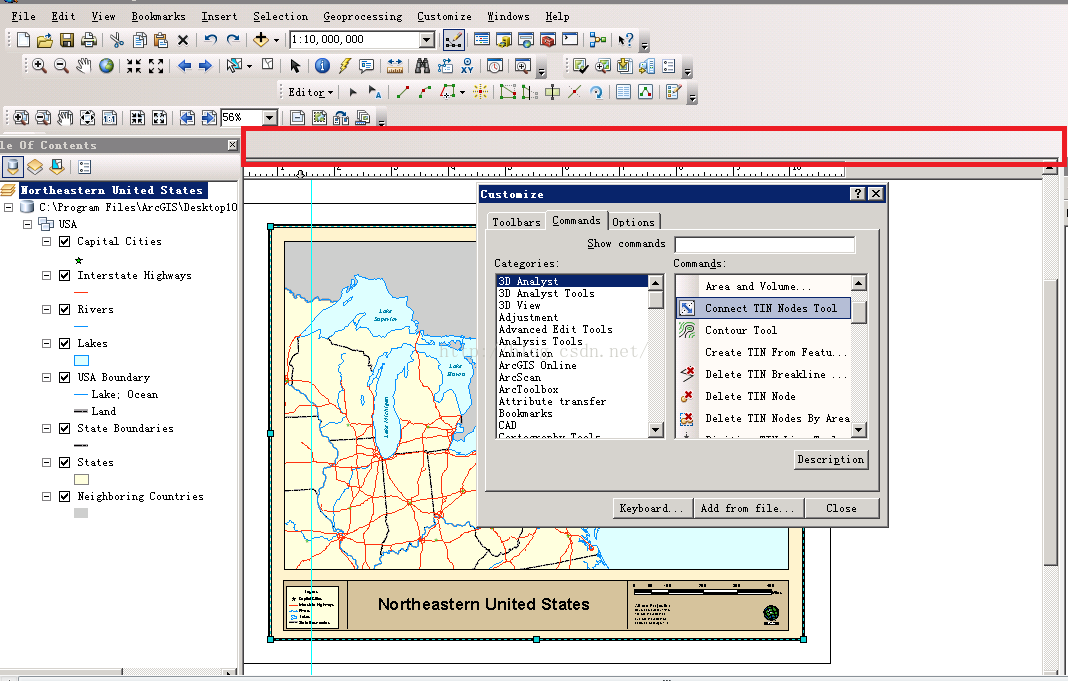Collapse the USA group layer
This screenshot has height=681, width=1068.
click(x=28, y=225)
